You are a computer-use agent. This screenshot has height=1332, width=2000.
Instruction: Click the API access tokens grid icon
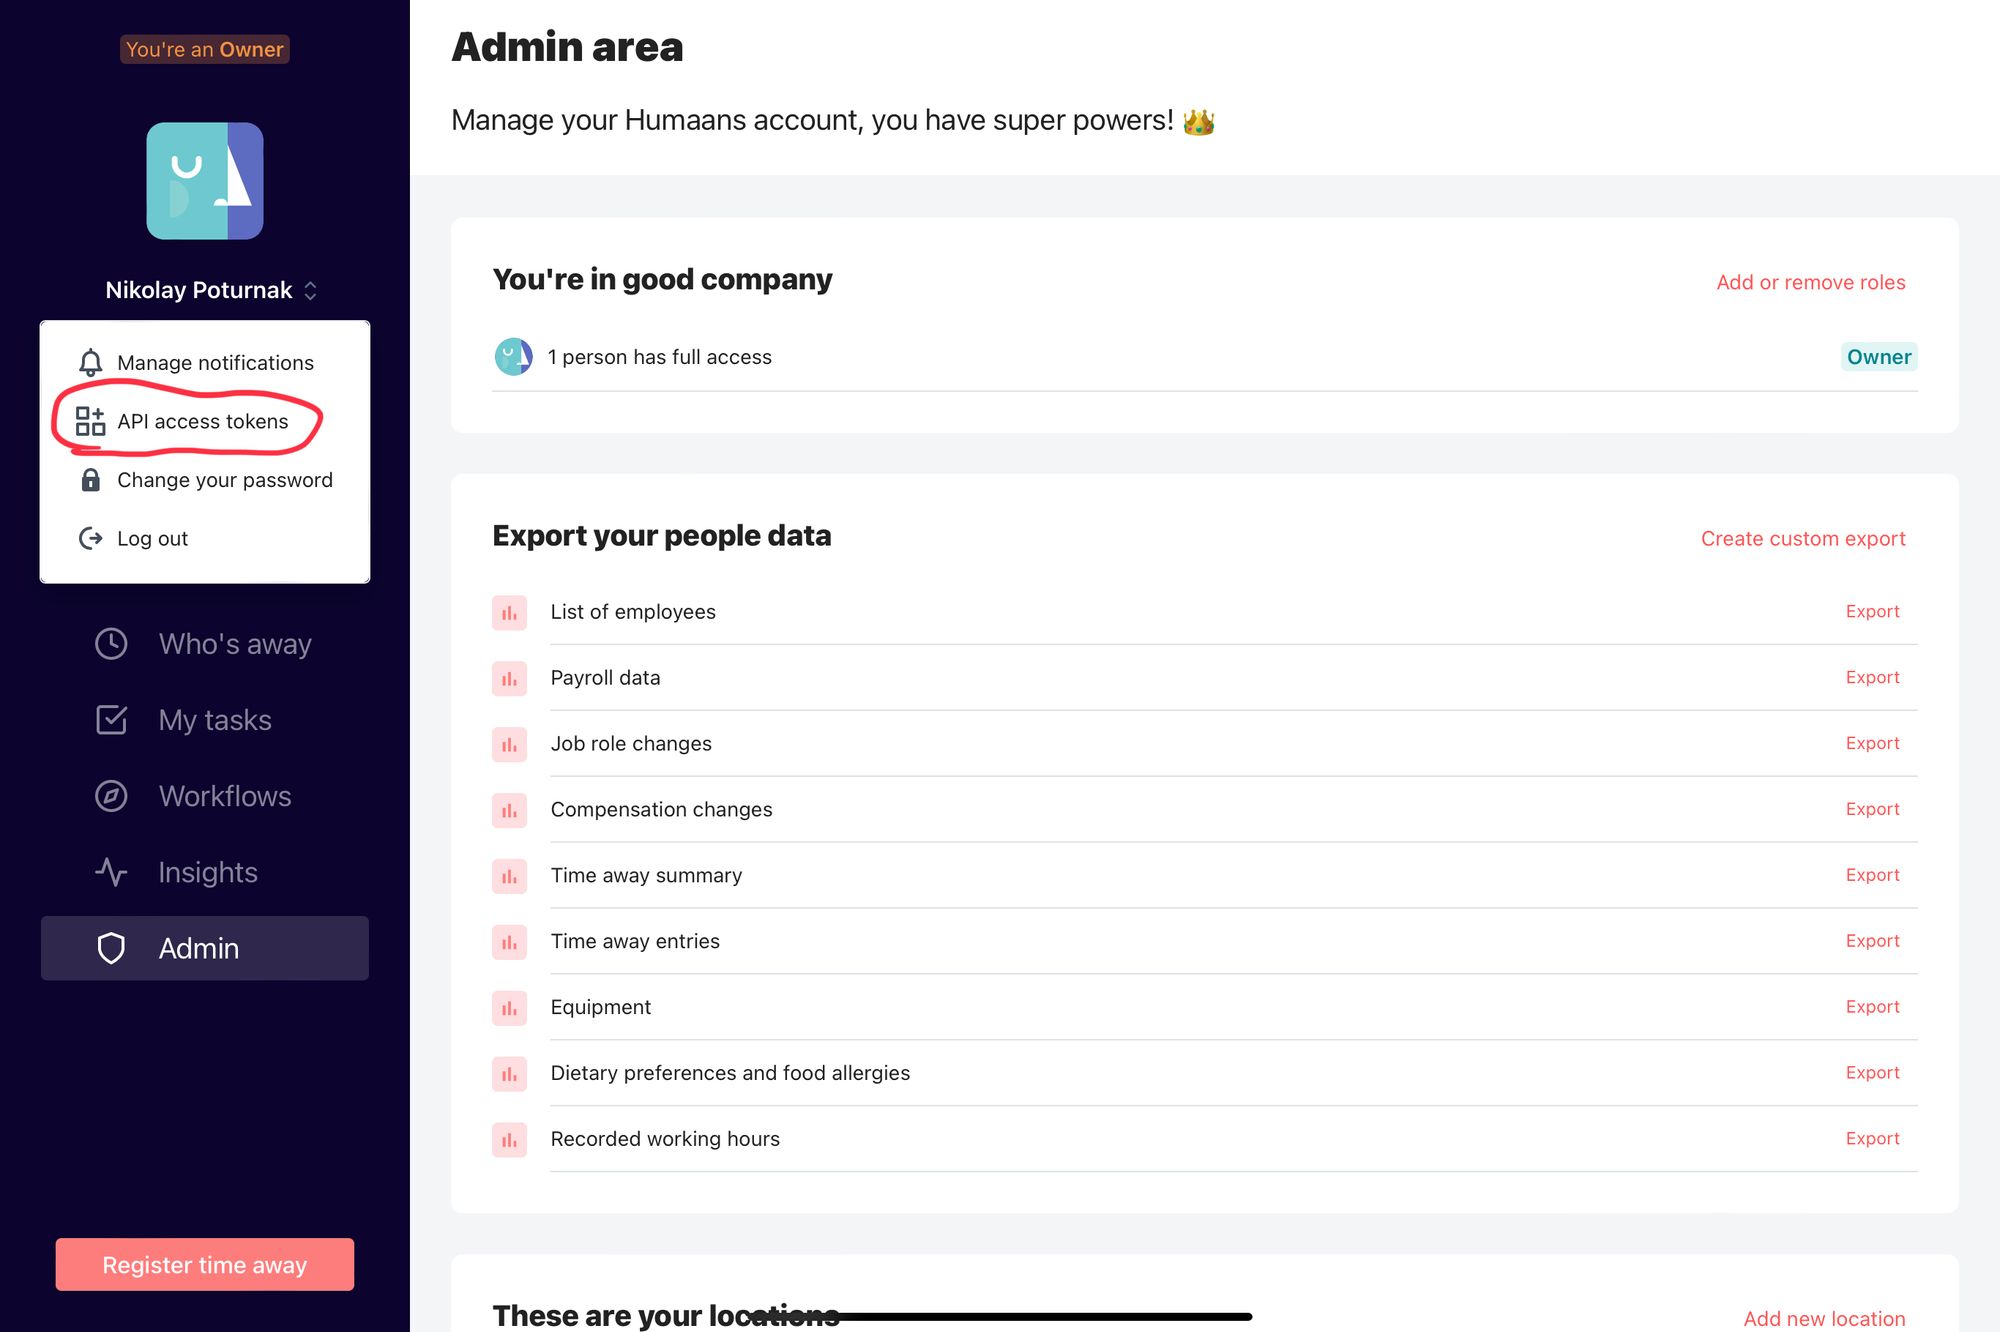90,421
